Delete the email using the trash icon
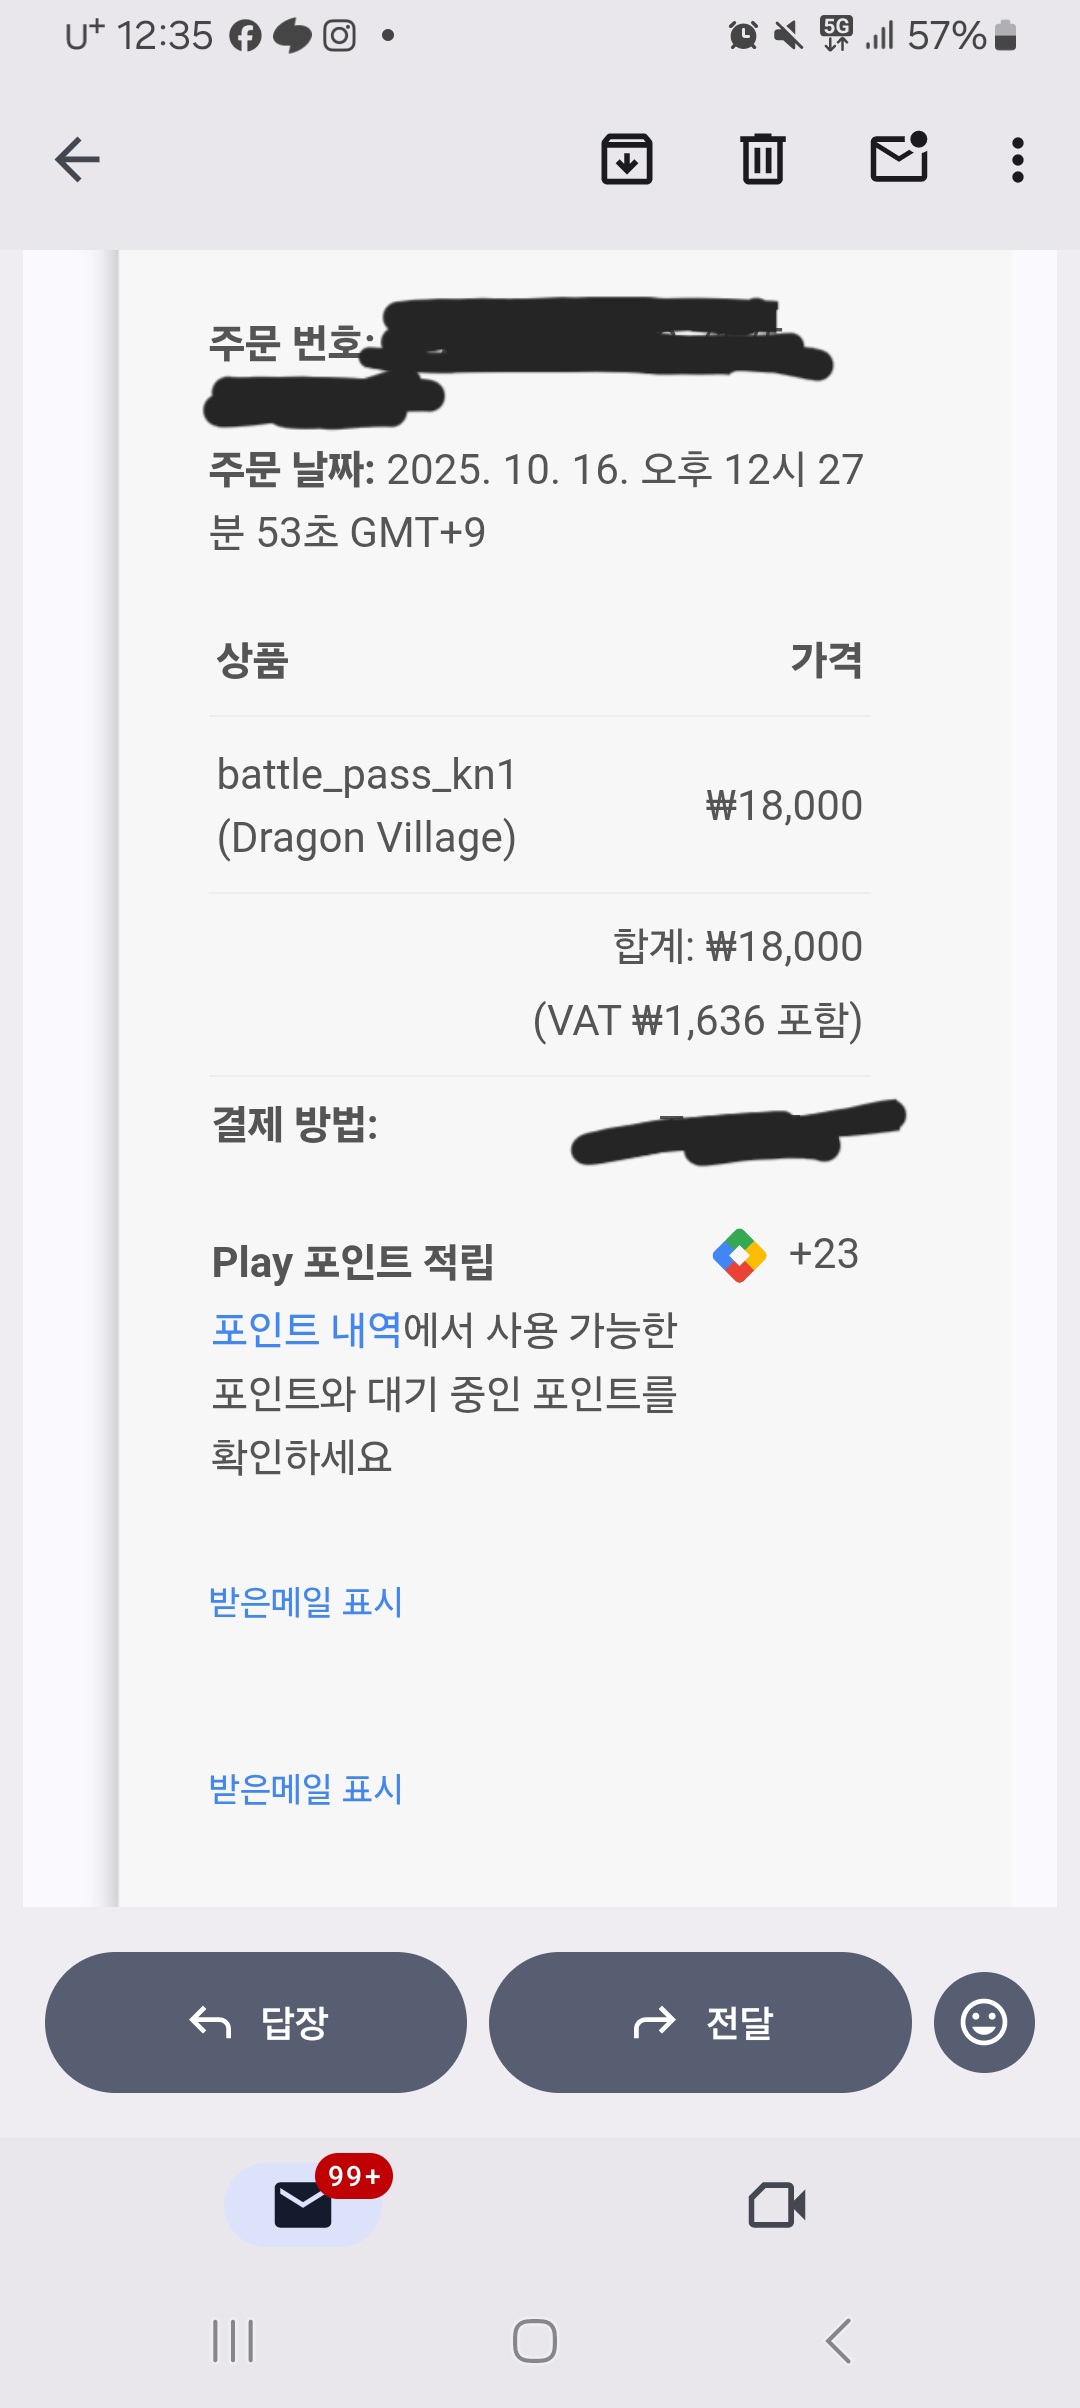Screen dimensions: 1080x2408 (x=763, y=160)
